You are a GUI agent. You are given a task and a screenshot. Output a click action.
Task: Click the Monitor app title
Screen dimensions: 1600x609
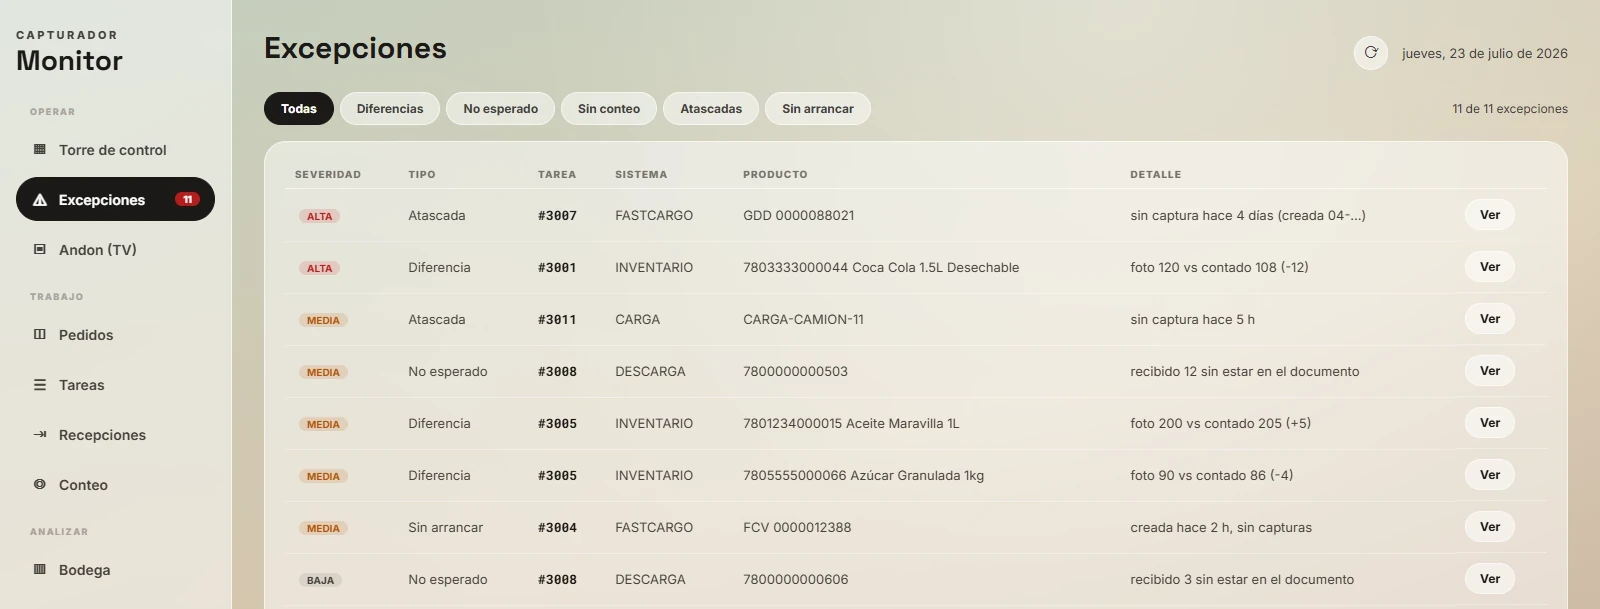(69, 61)
